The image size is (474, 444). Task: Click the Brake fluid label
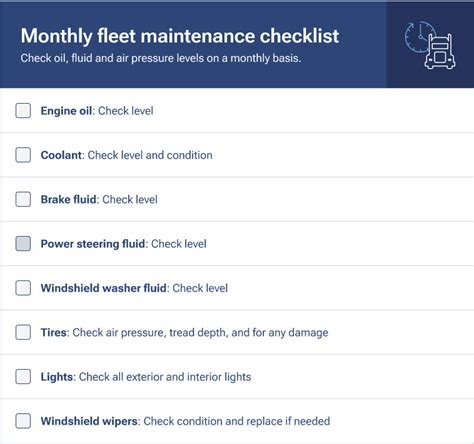click(99, 199)
